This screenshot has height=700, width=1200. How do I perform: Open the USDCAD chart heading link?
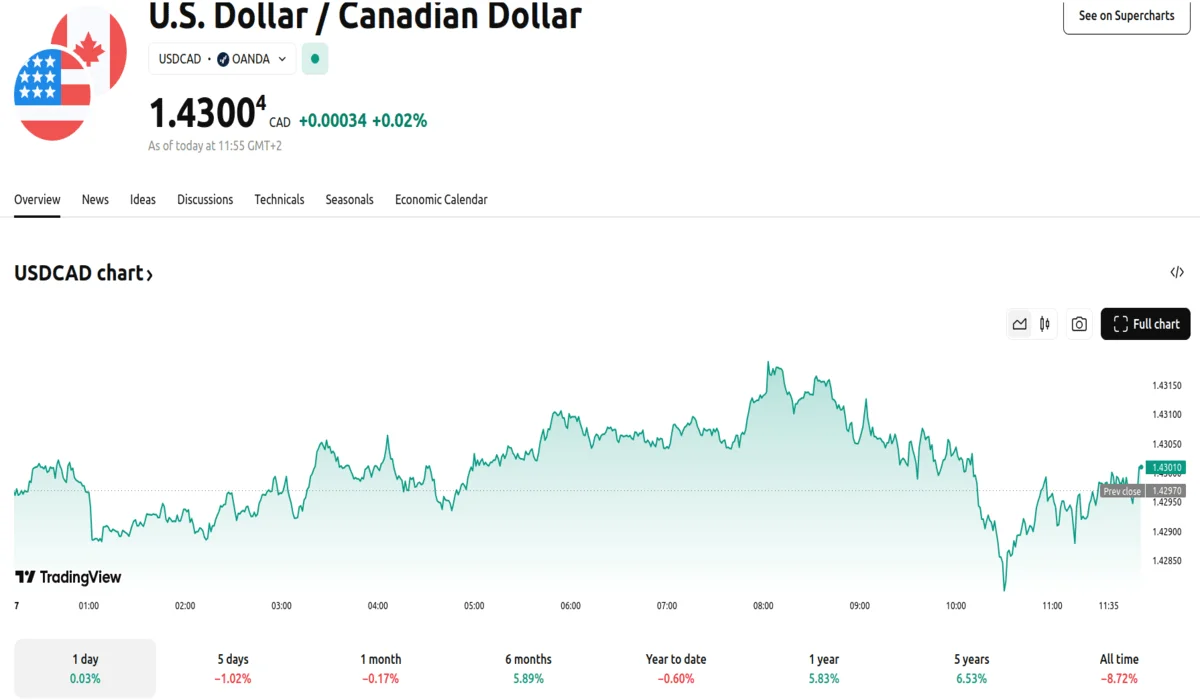[83, 273]
